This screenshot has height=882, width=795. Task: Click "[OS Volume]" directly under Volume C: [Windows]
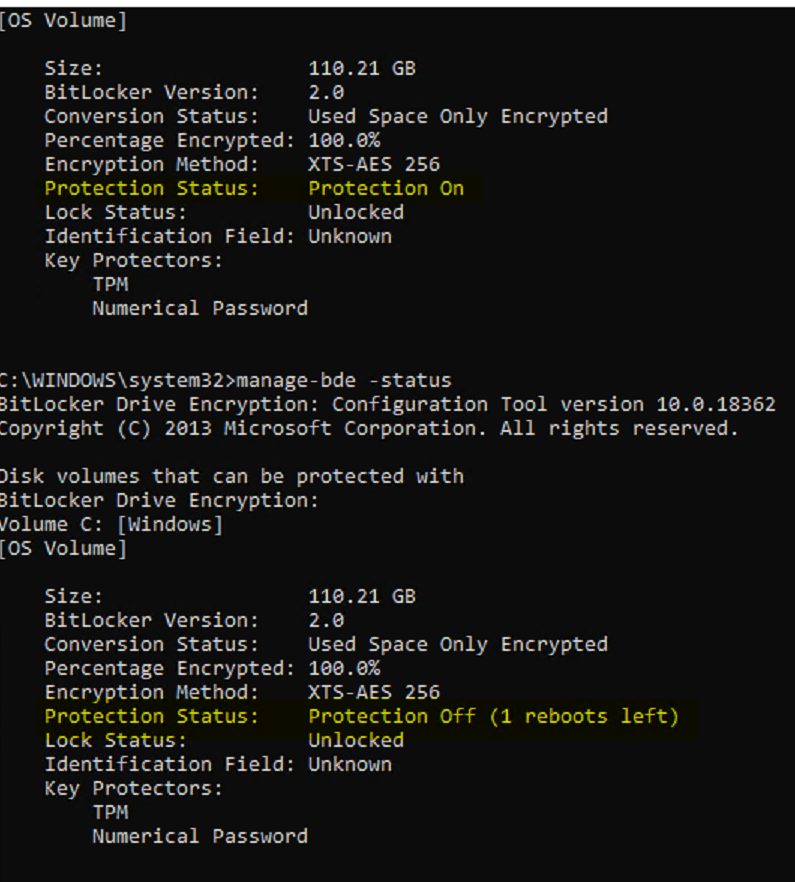coord(63,548)
